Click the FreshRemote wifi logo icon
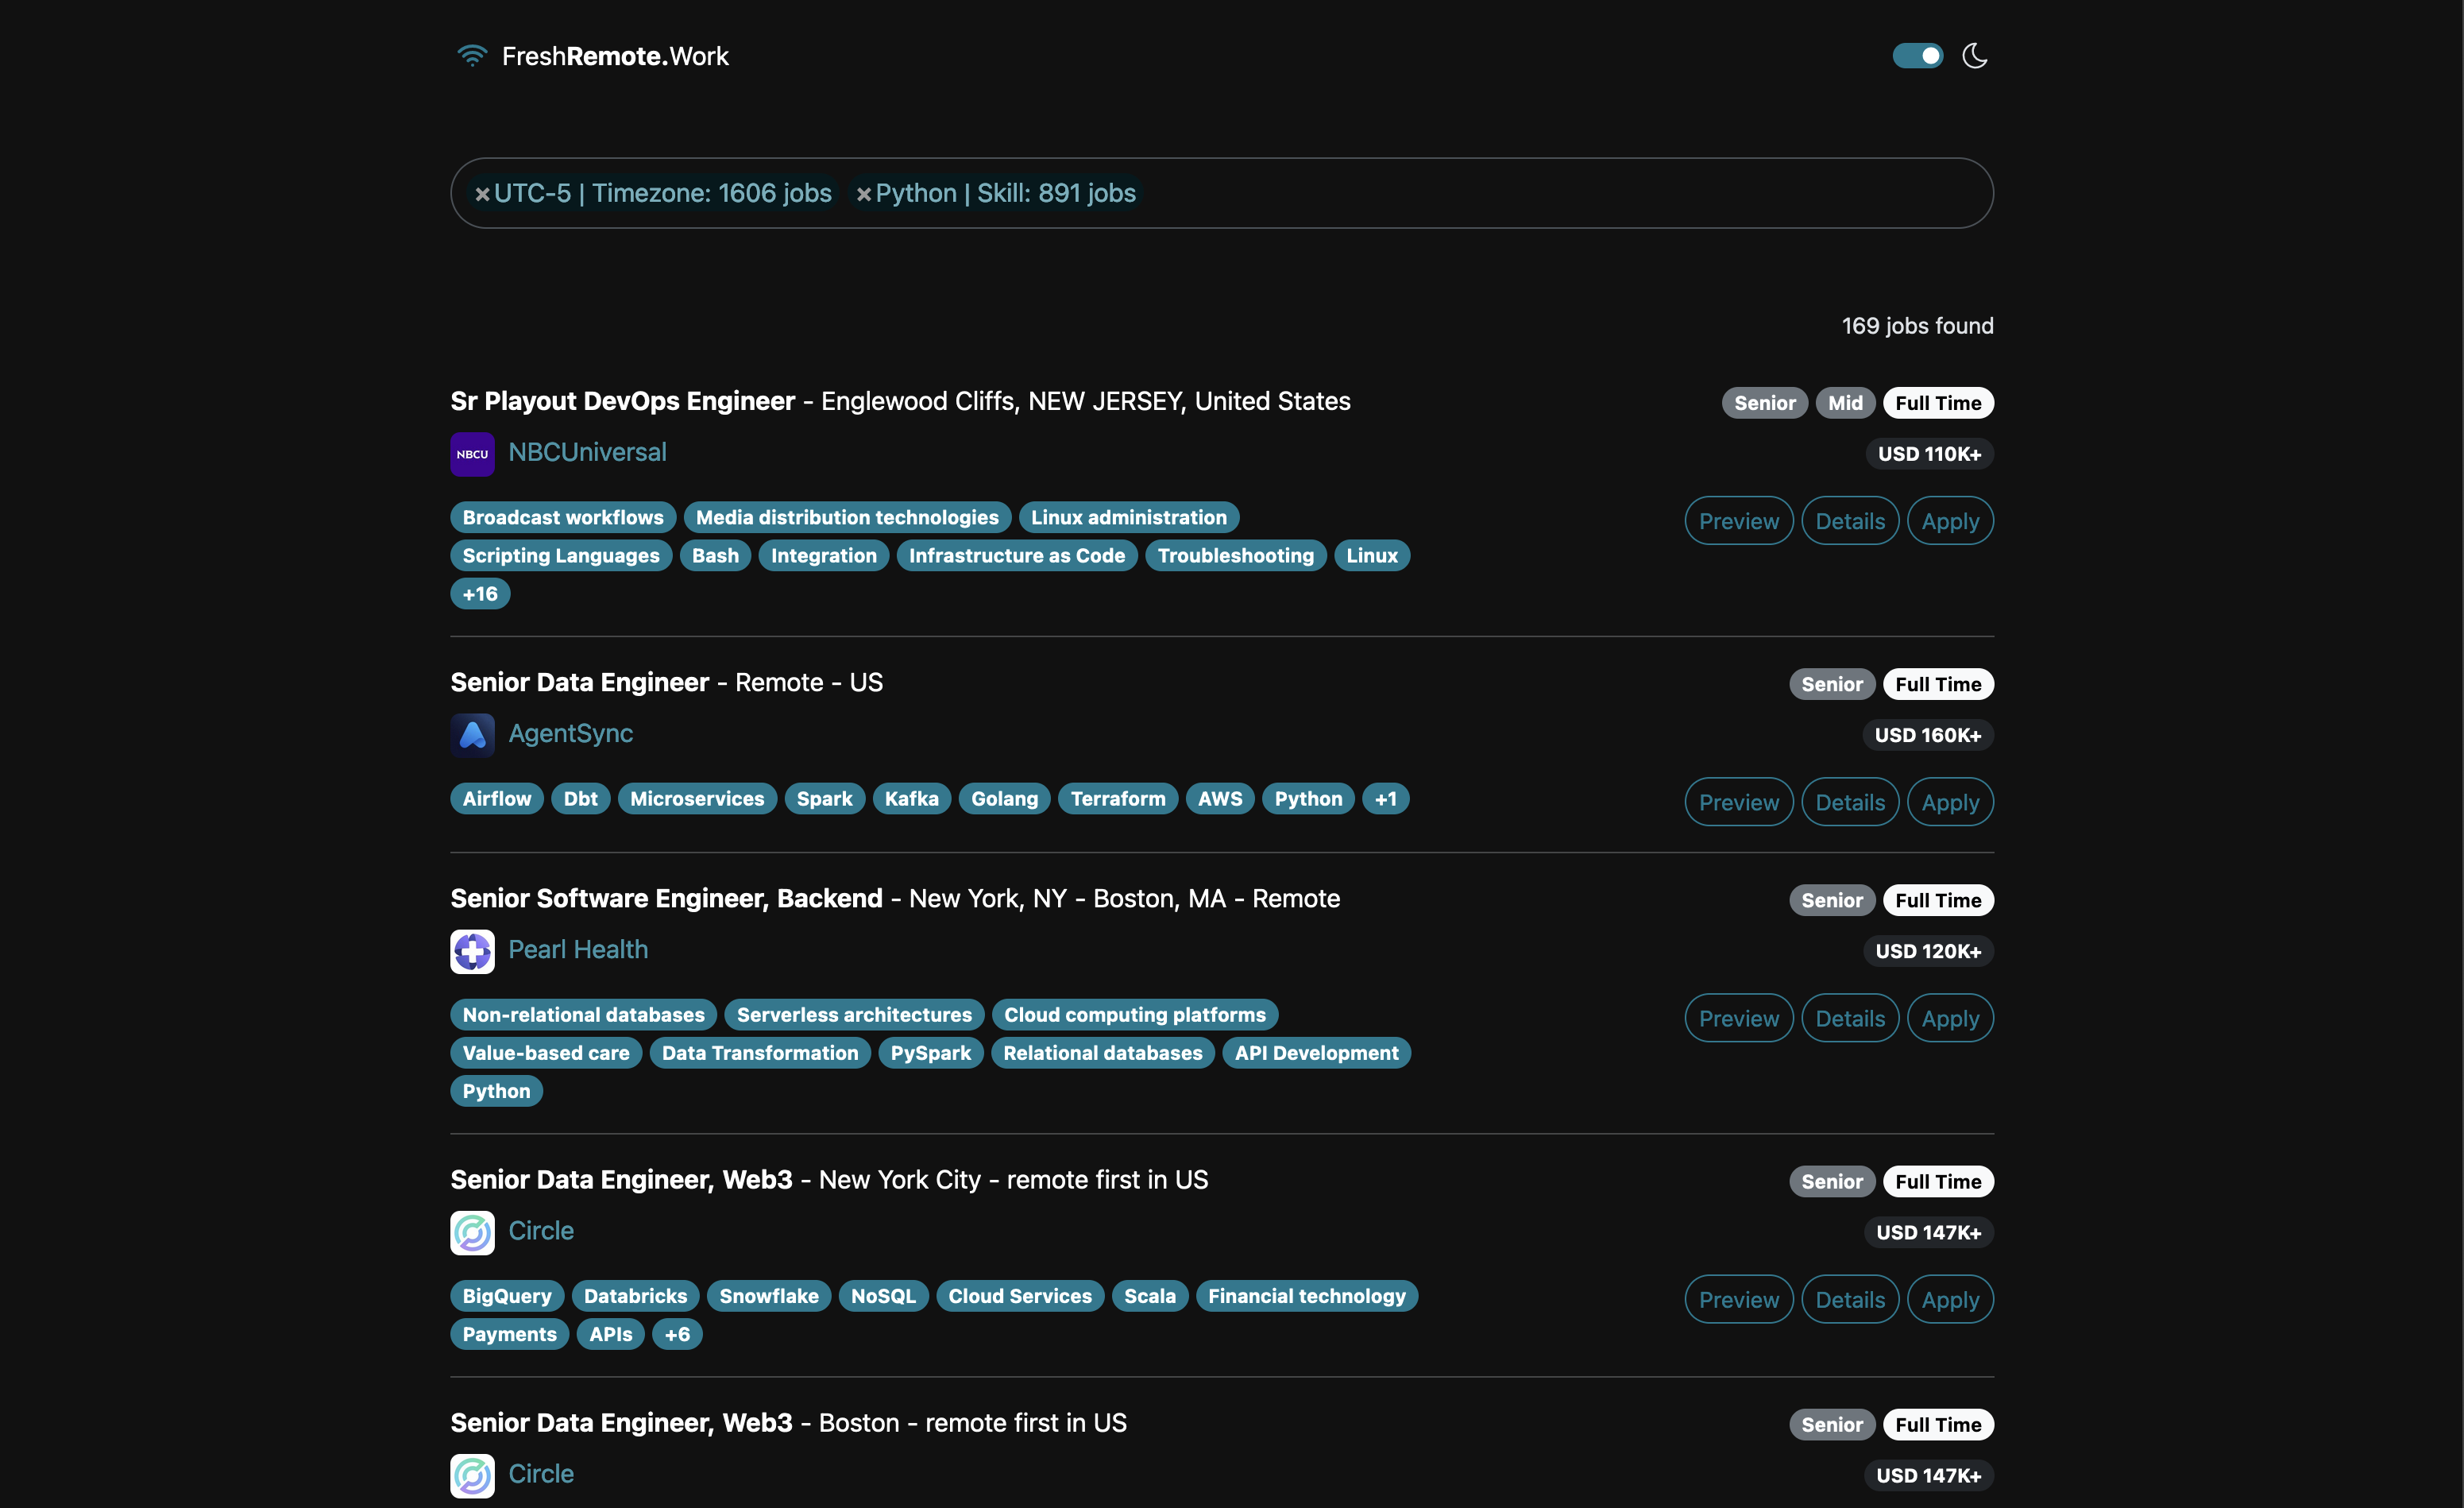The width and height of the screenshot is (2464, 1508). pyautogui.click(x=471, y=56)
